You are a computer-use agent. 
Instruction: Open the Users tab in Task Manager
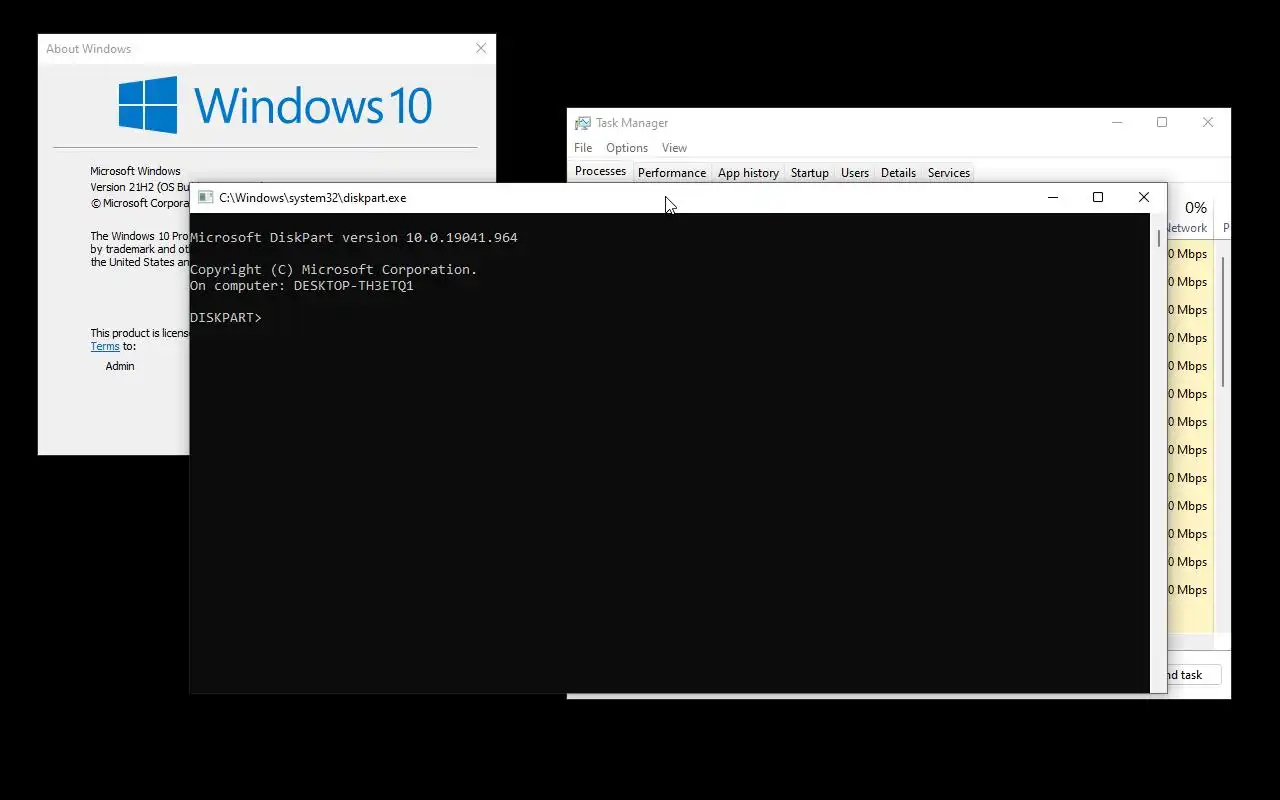[x=855, y=173]
